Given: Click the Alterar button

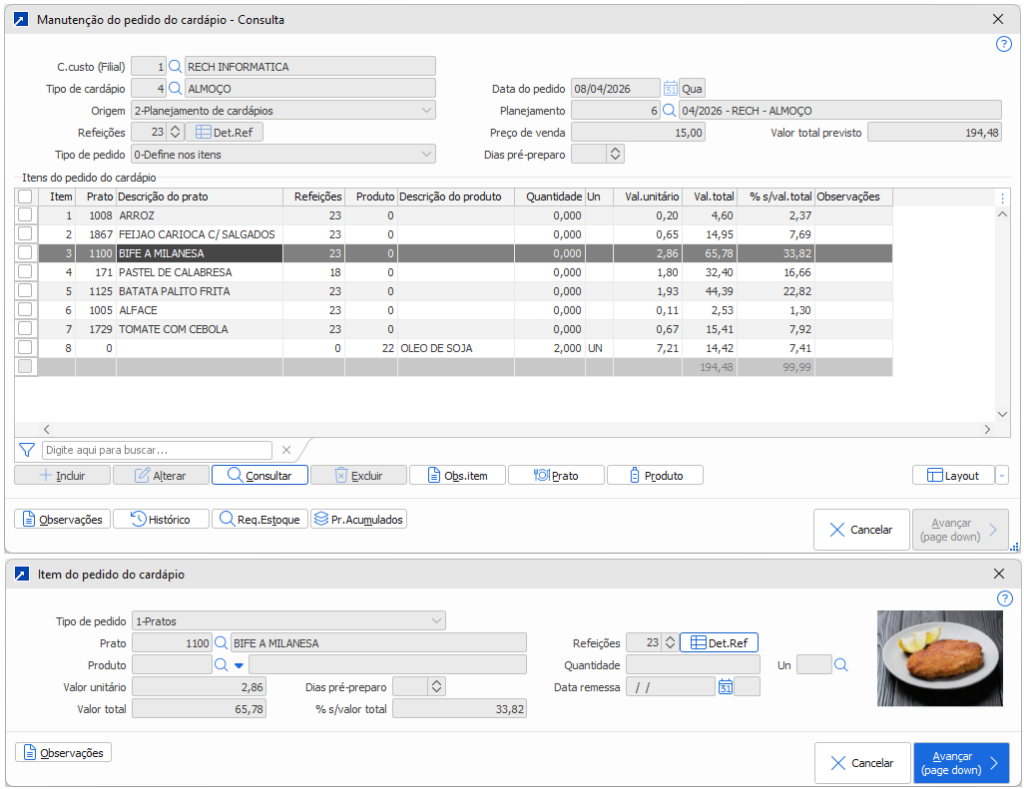Looking at the screenshot, I should (161, 475).
